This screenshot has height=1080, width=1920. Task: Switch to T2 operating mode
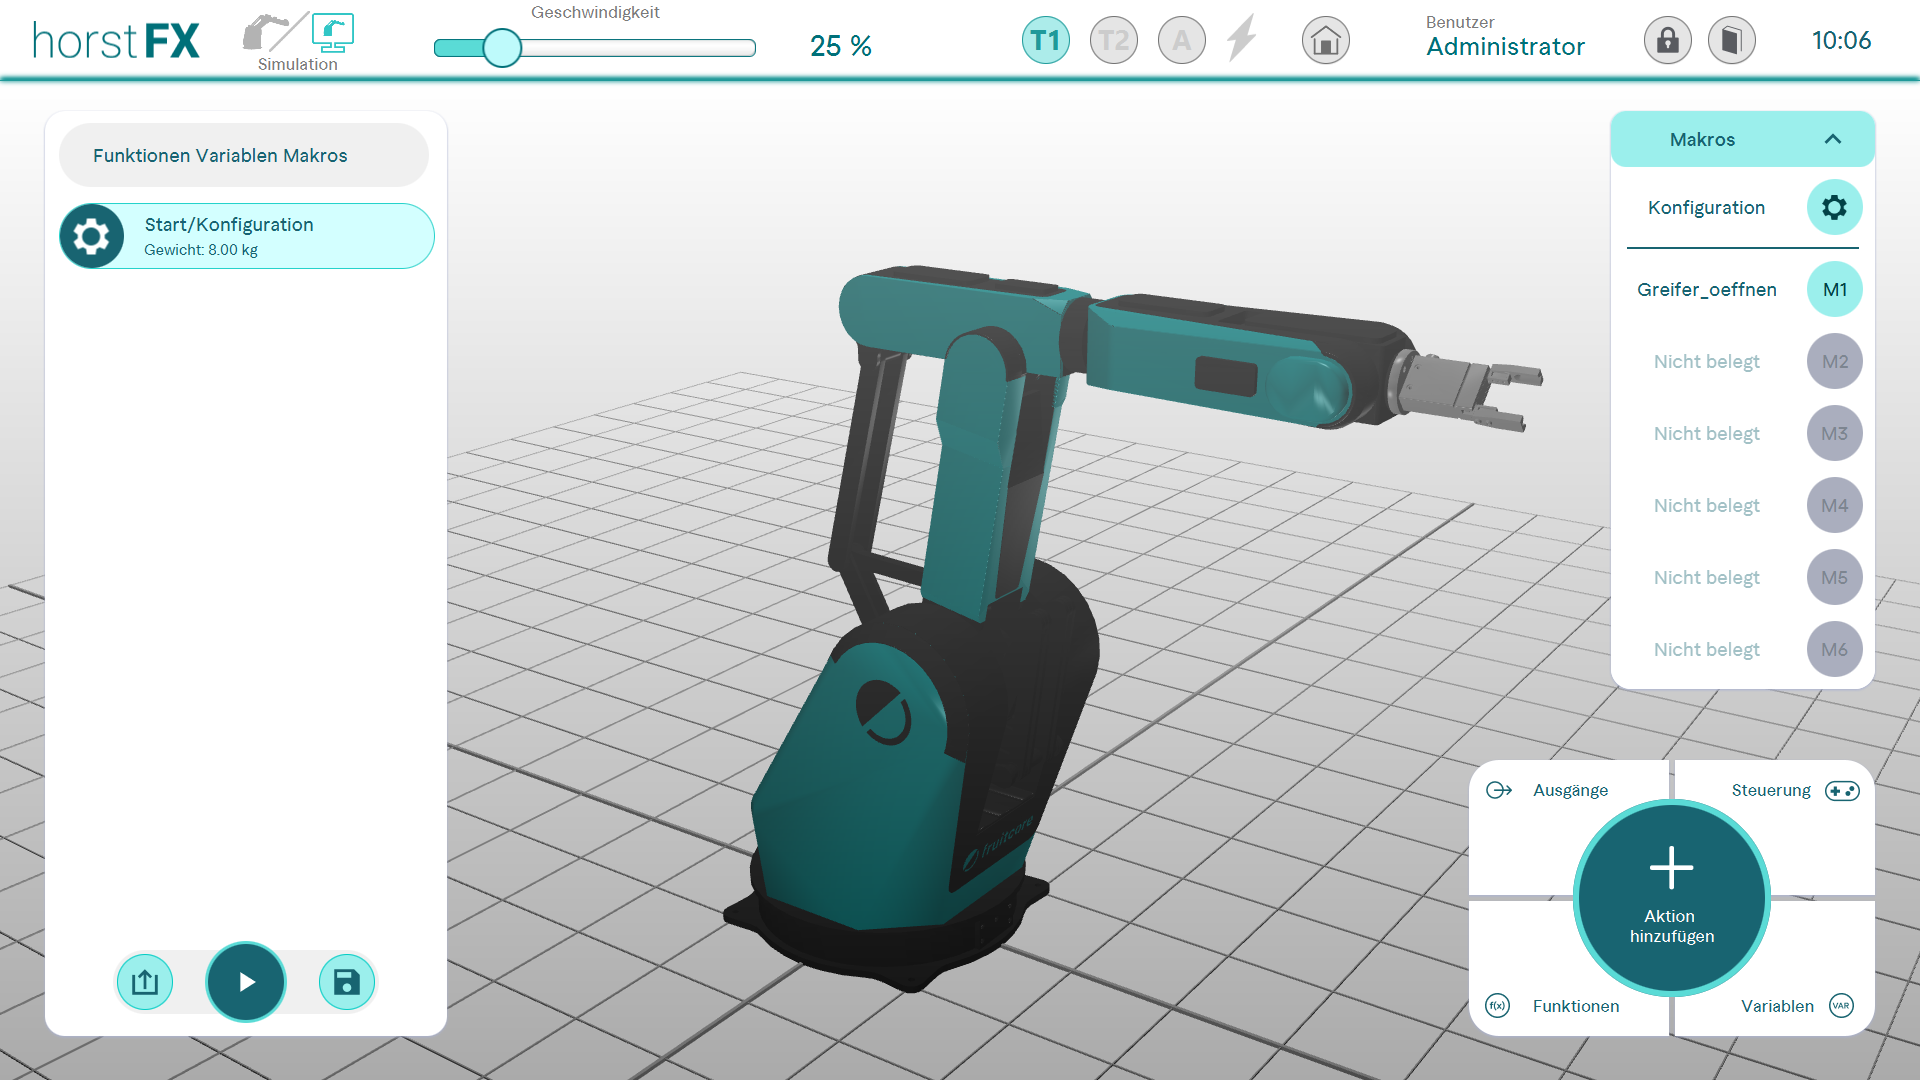(1113, 41)
